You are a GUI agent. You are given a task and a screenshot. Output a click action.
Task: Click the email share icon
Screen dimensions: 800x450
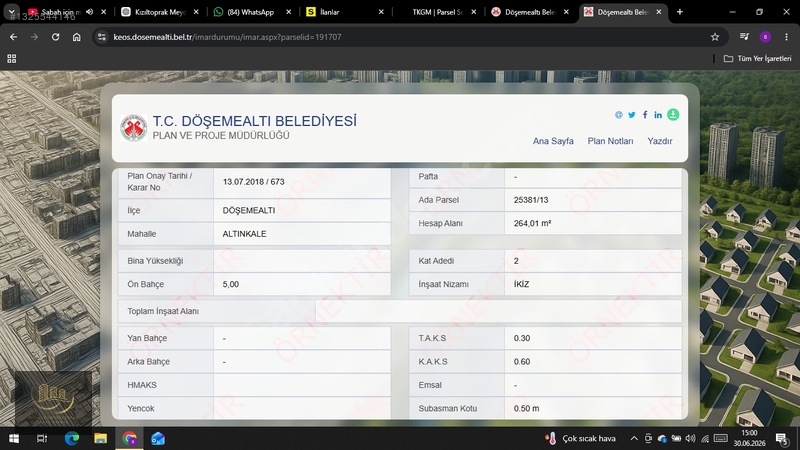coord(619,115)
